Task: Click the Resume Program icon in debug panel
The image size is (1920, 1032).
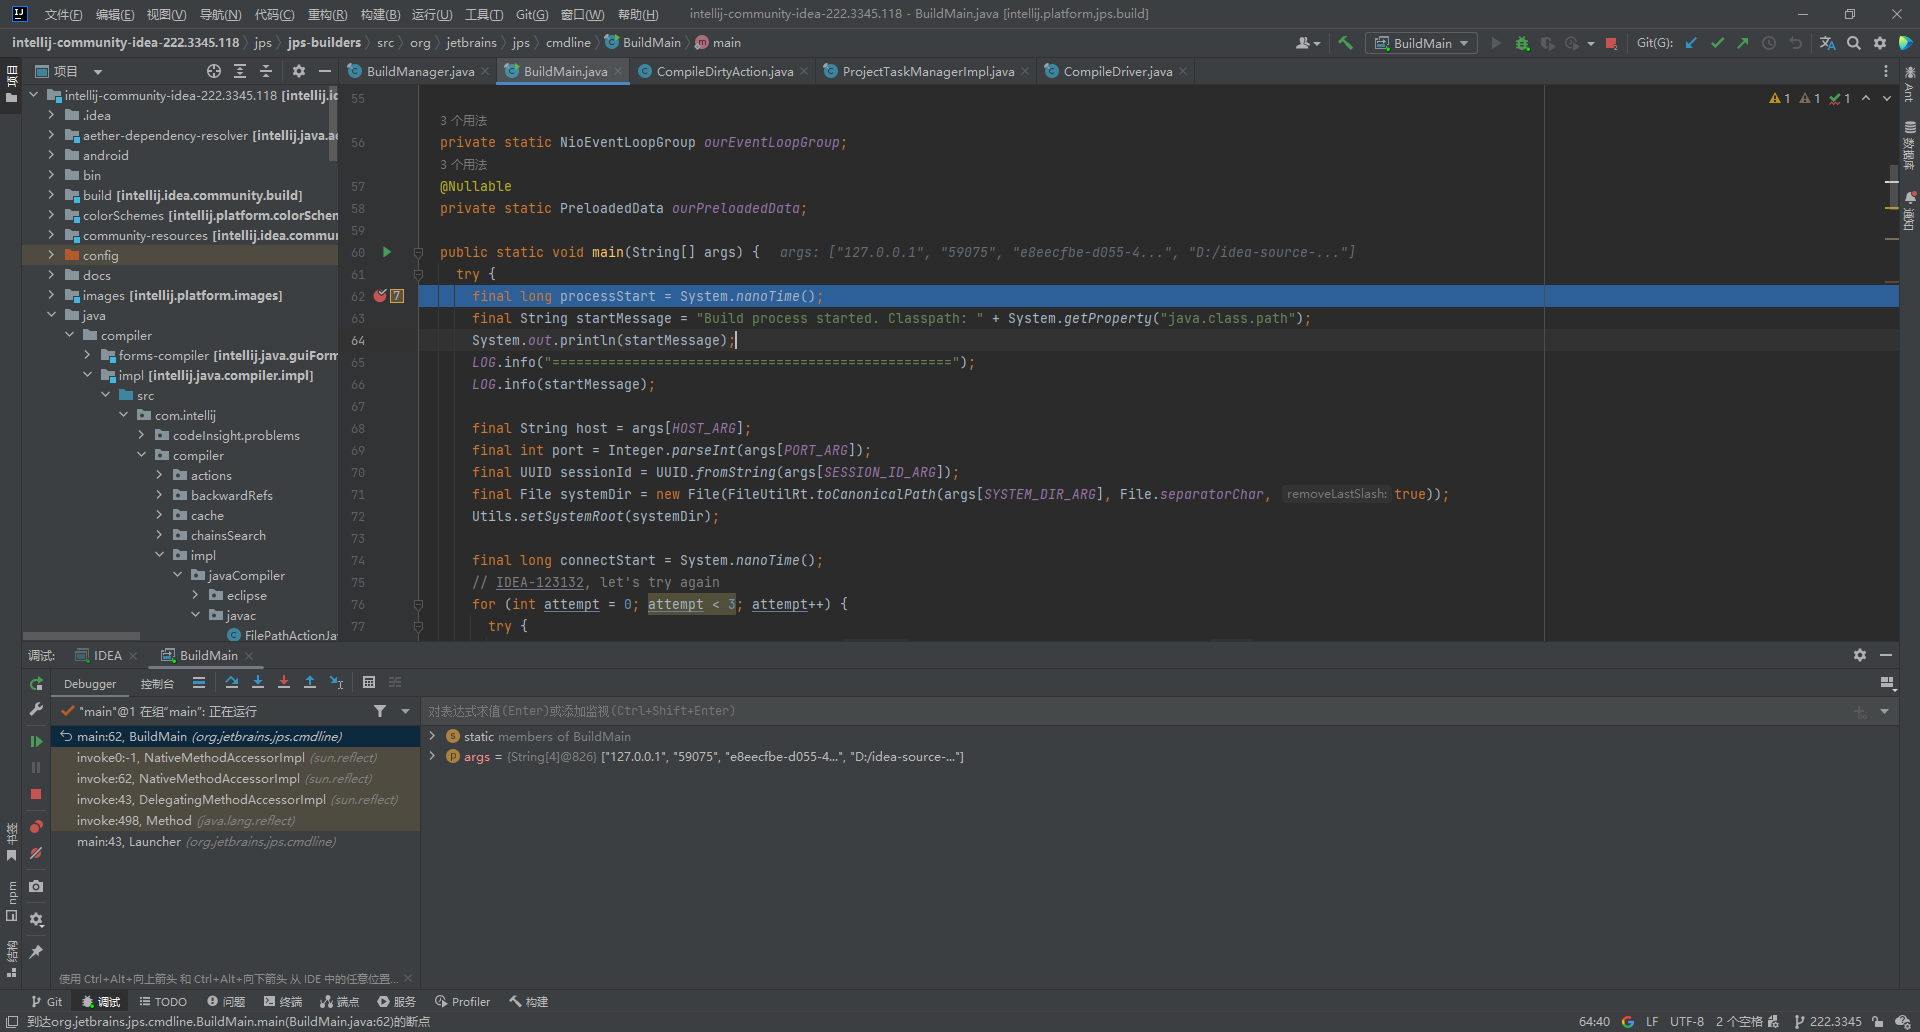Action: 37,740
